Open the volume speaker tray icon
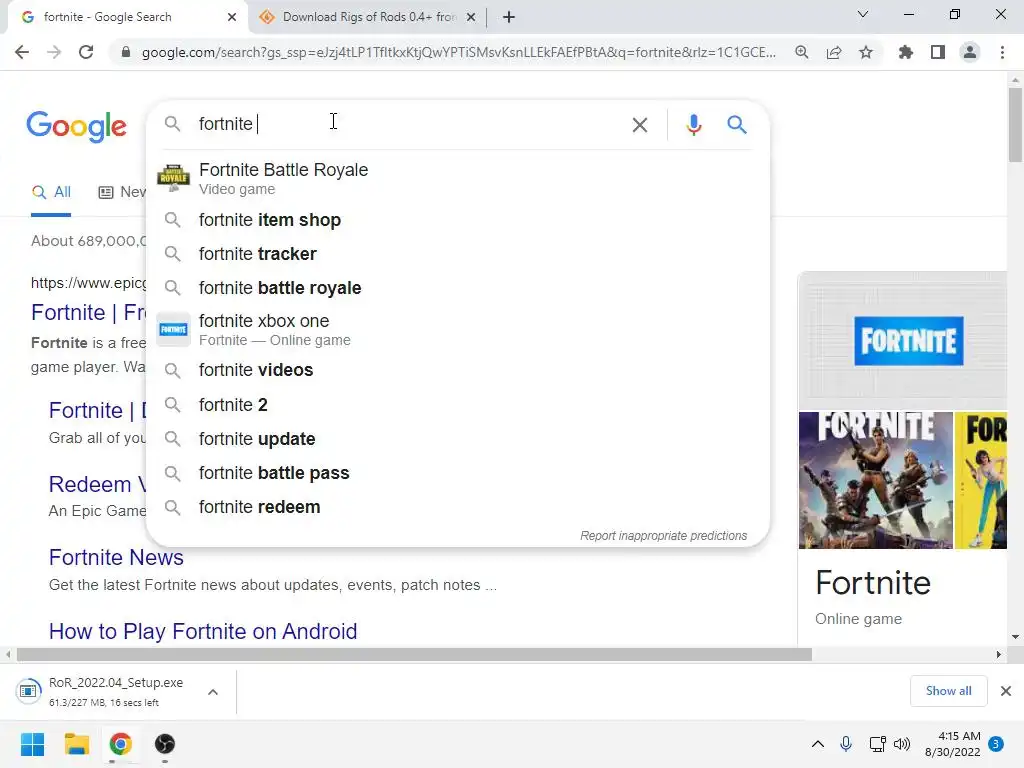The width and height of the screenshot is (1024, 768). coord(902,744)
